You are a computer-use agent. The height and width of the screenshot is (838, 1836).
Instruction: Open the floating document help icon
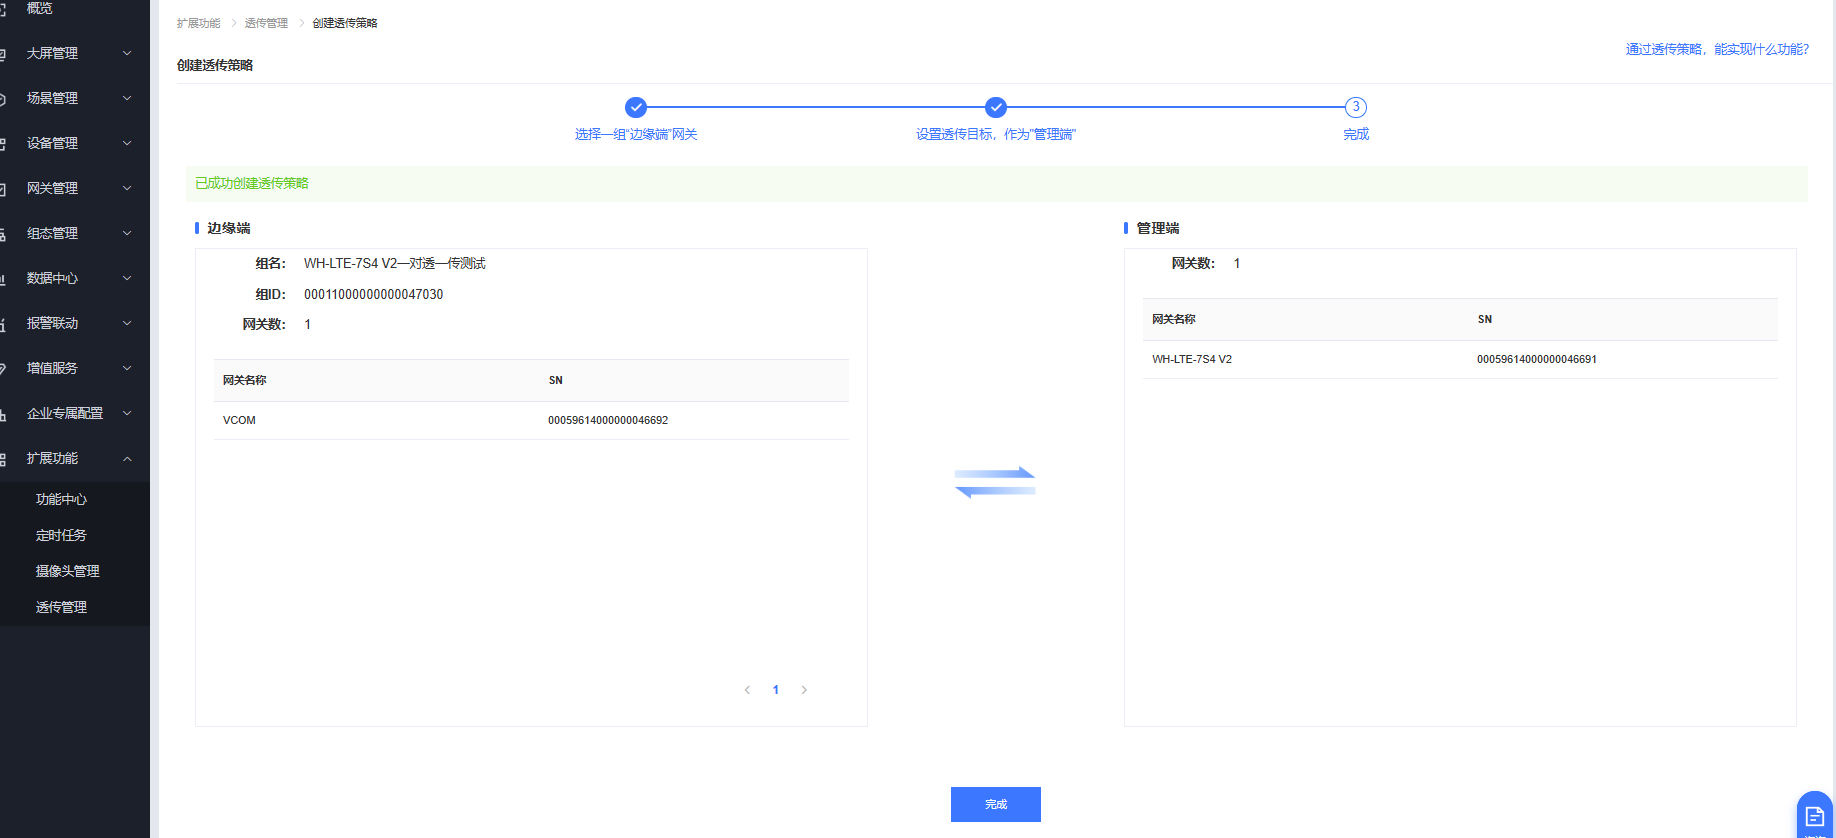point(1814,816)
